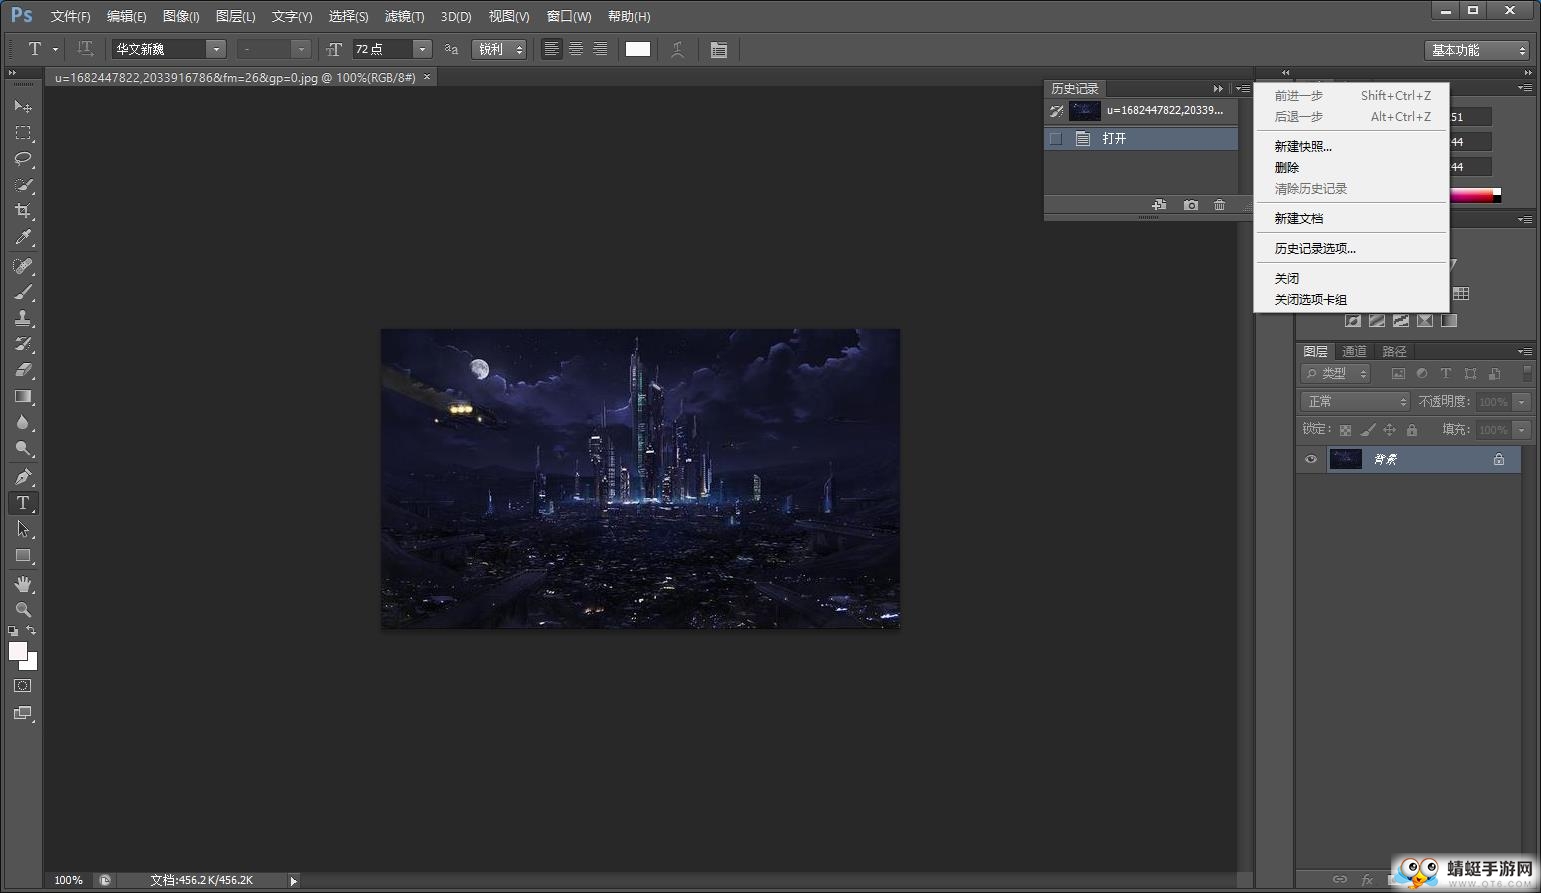Select the Move tool

[23, 106]
